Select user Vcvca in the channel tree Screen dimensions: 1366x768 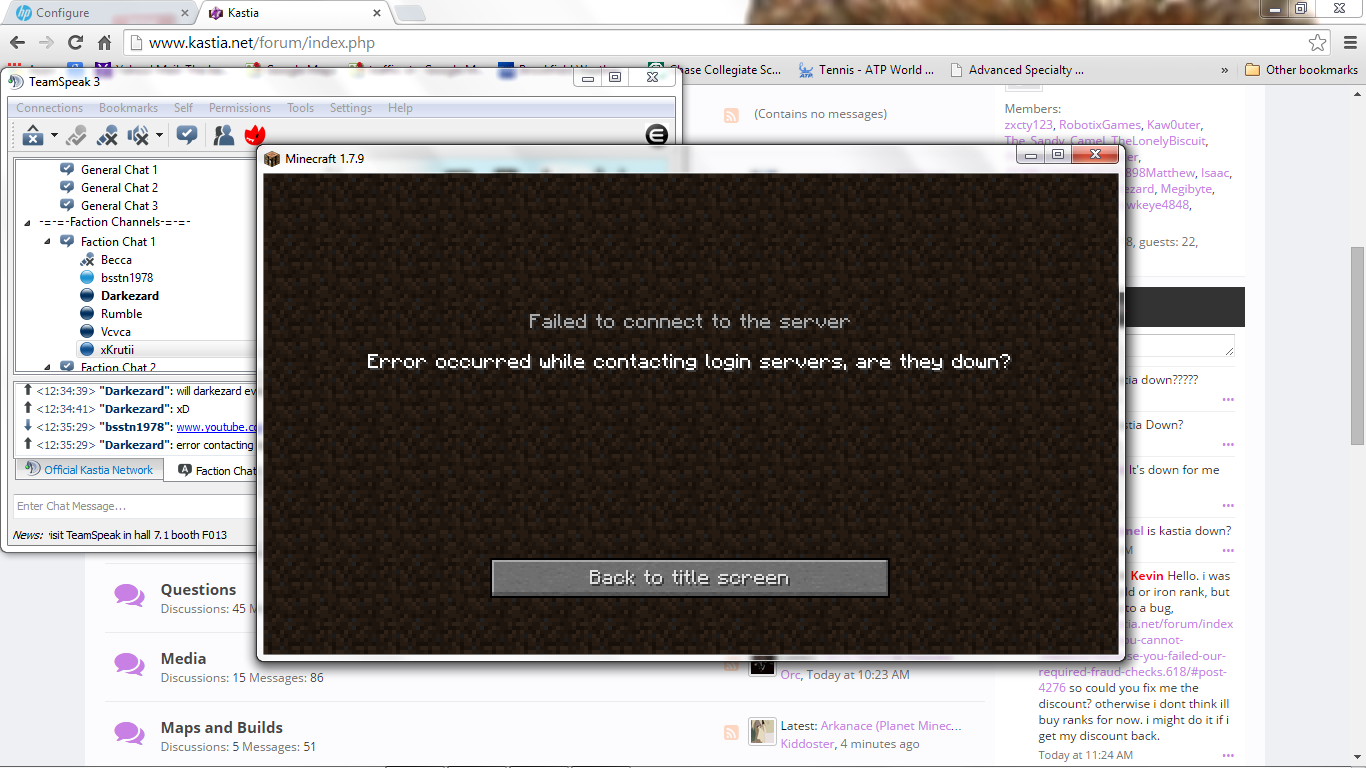[x=116, y=332]
